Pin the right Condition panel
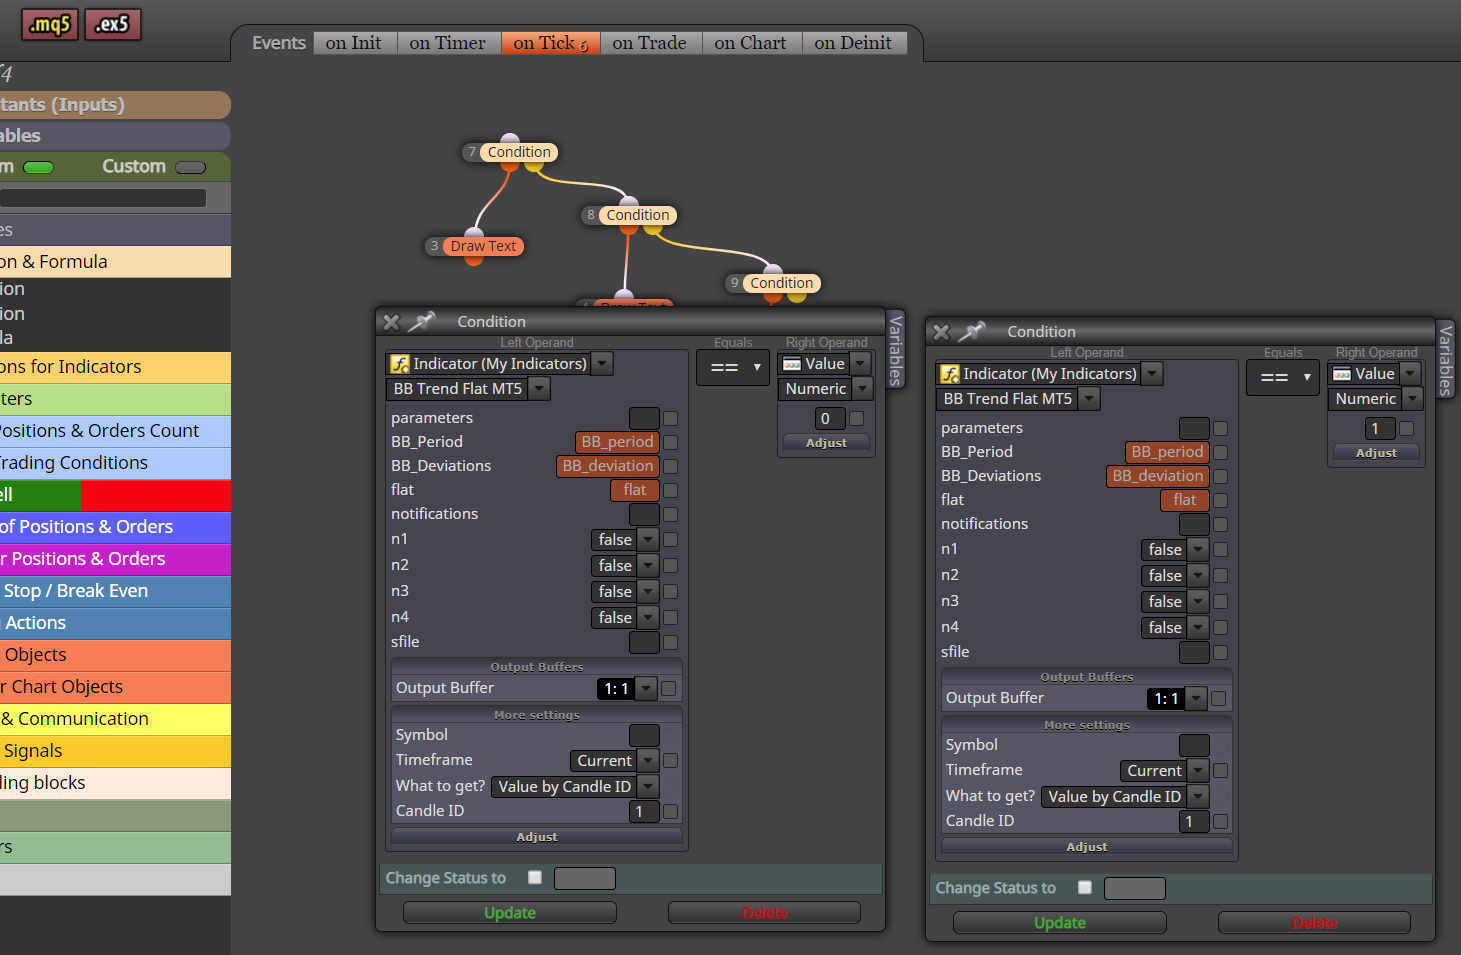 click(x=972, y=331)
